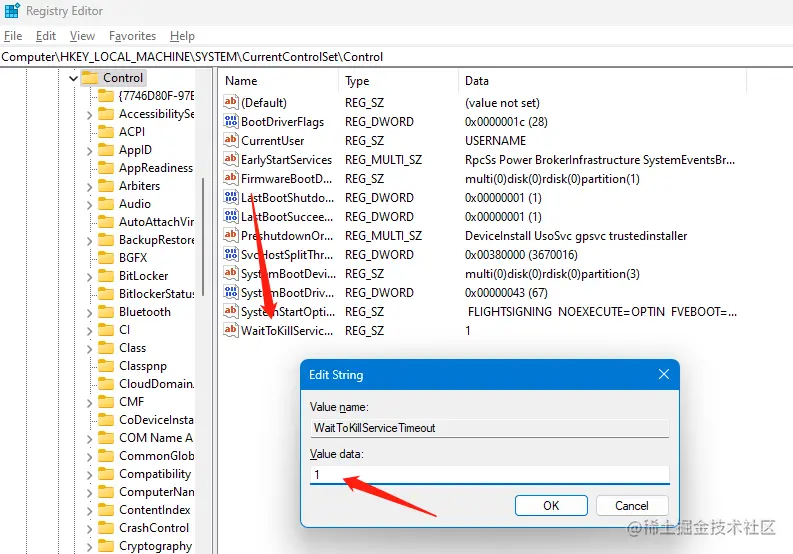Expand the CrashControl key
Image resolution: width=793 pixels, height=554 pixels.
click(90, 529)
